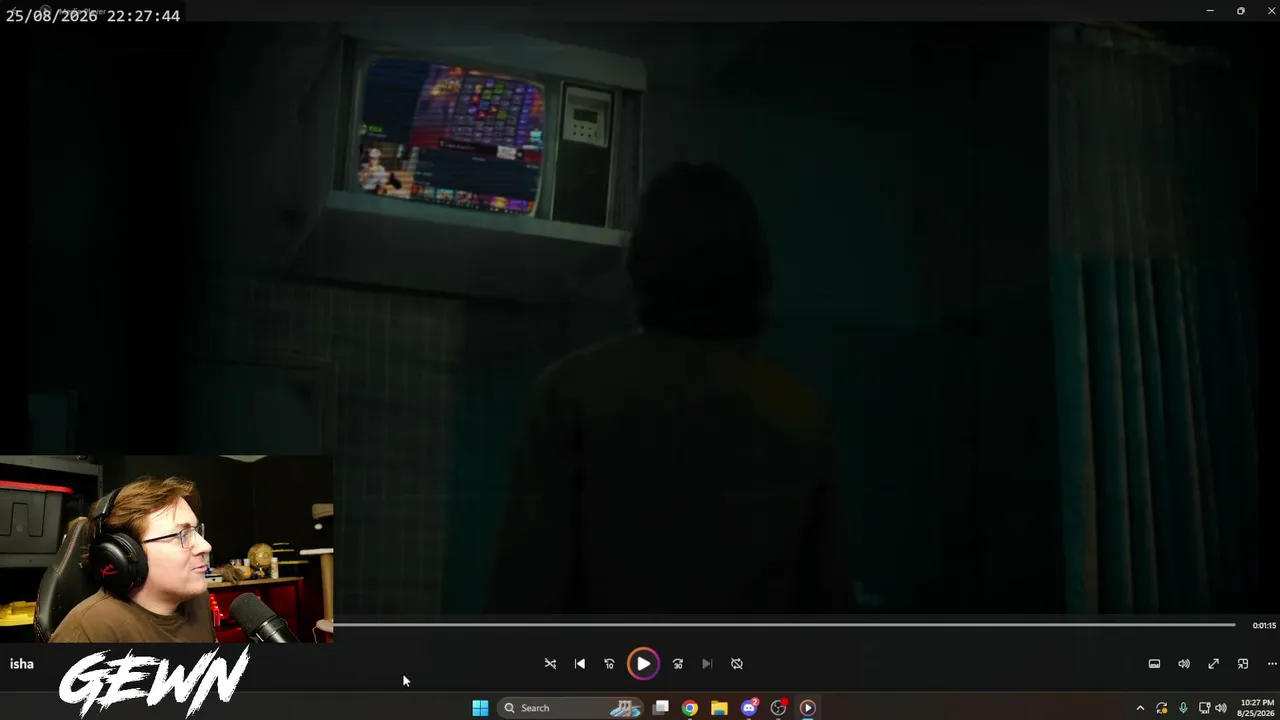Open the player's more options menu
This screenshot has height=720, width=1280.
(x=1272, y=663)
